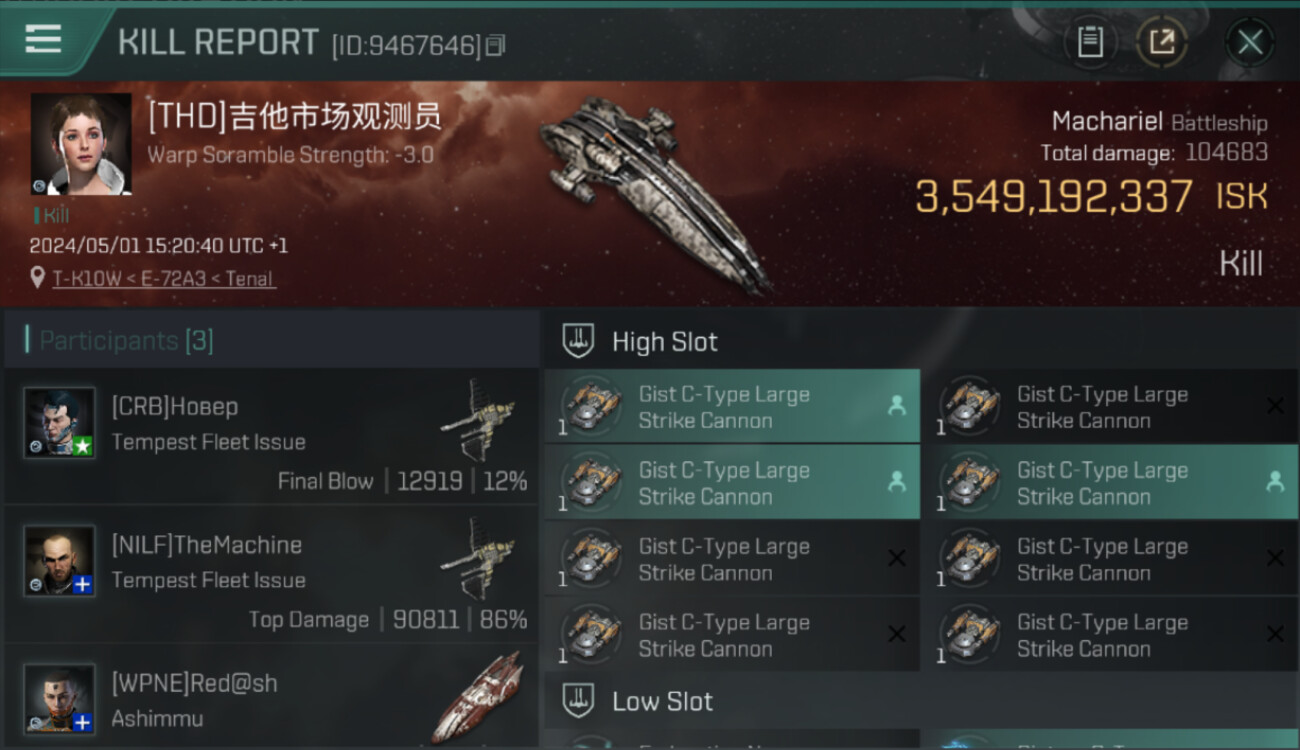The width and height of the screenshot is (1300, 750).
Task: Collapse the High Slot section
Action: coord(920,341)
